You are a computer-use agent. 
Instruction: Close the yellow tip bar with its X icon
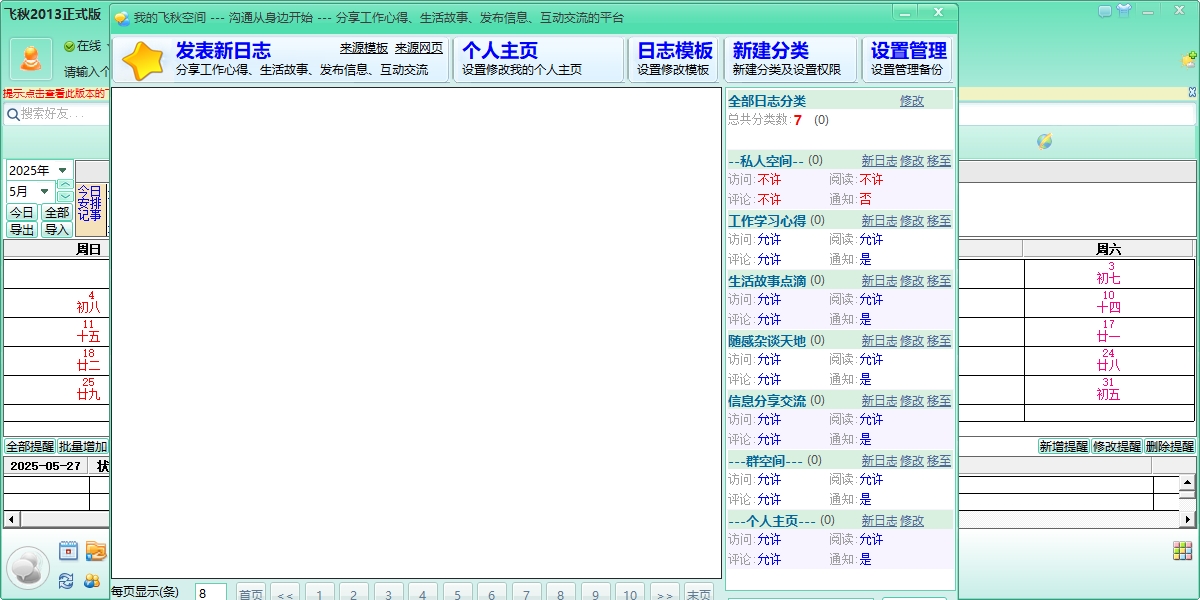click(x=1192, y=92)
